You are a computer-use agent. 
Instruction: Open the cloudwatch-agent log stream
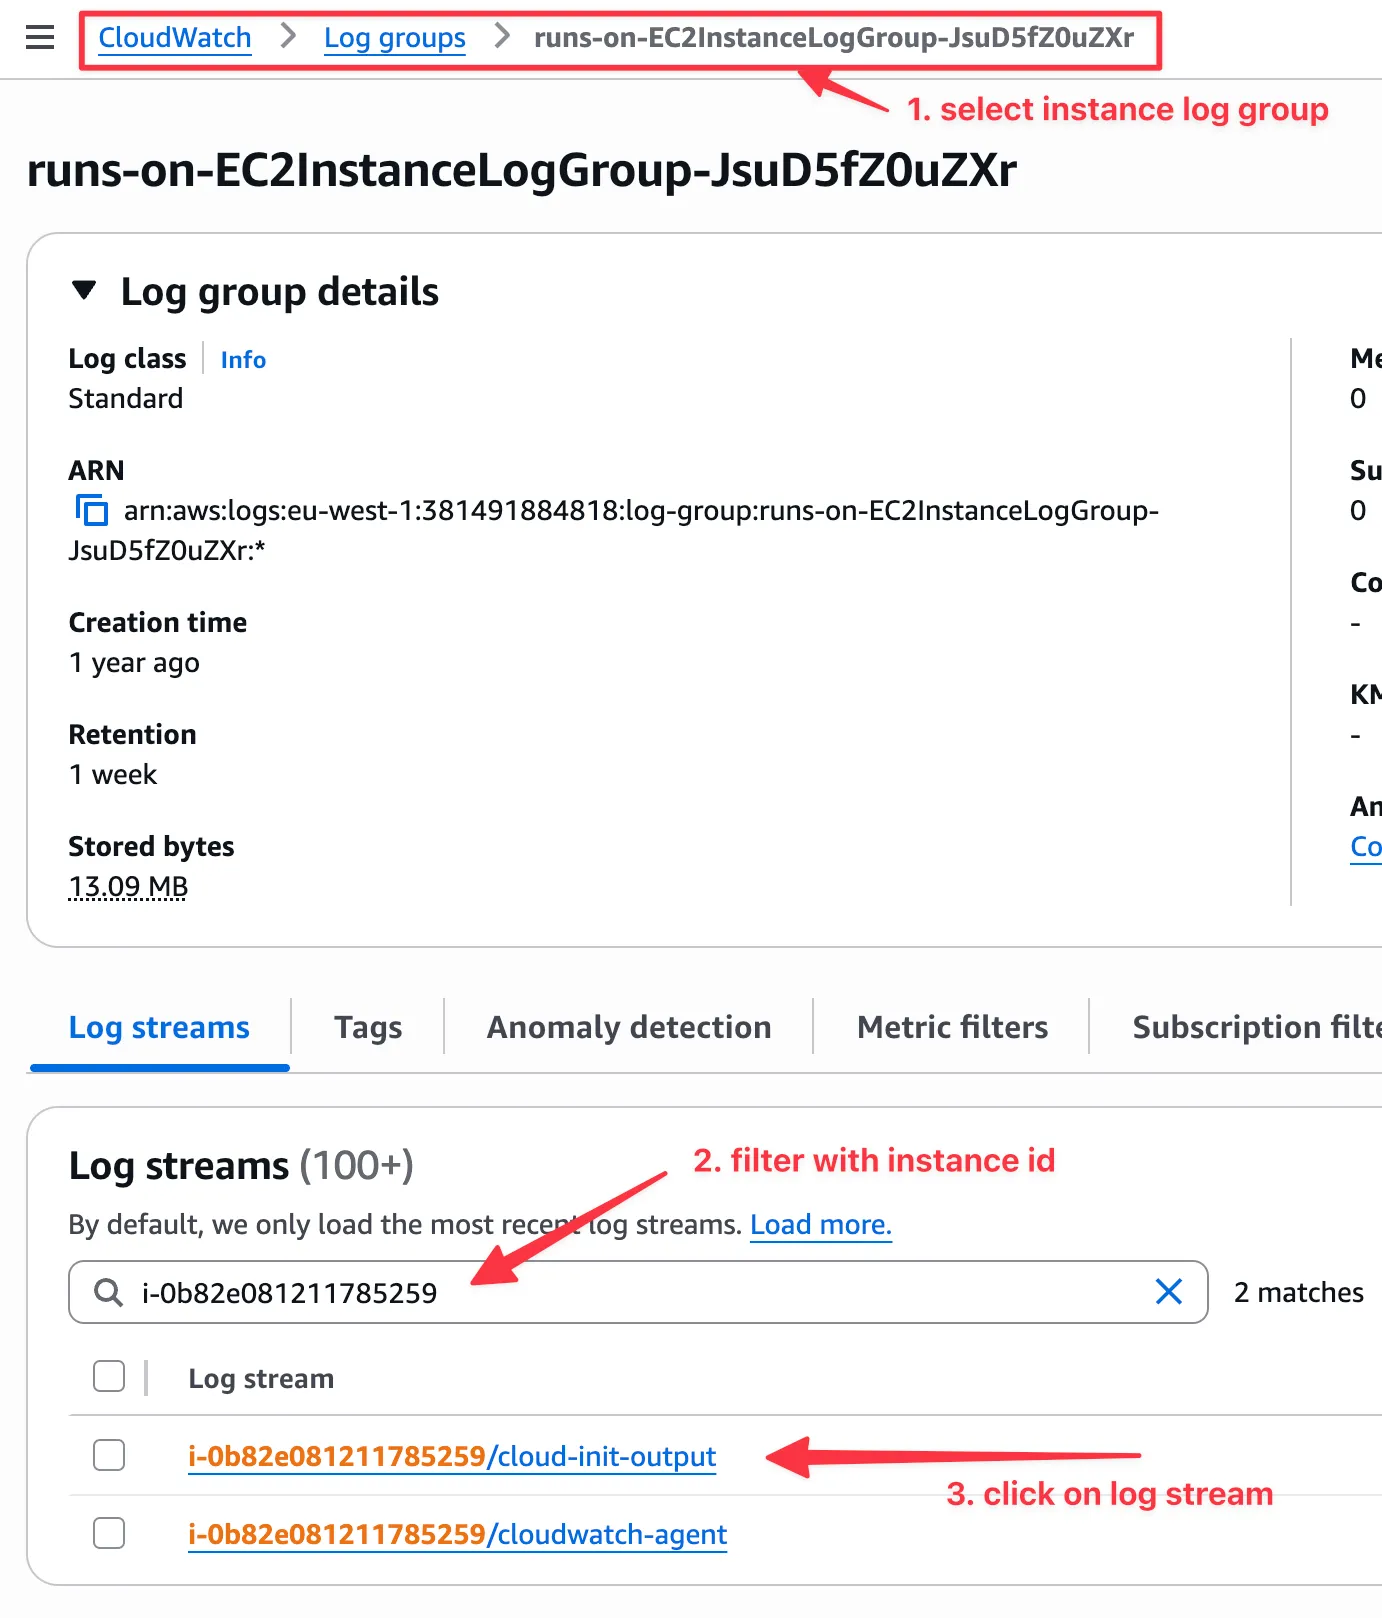(457, 1534)
